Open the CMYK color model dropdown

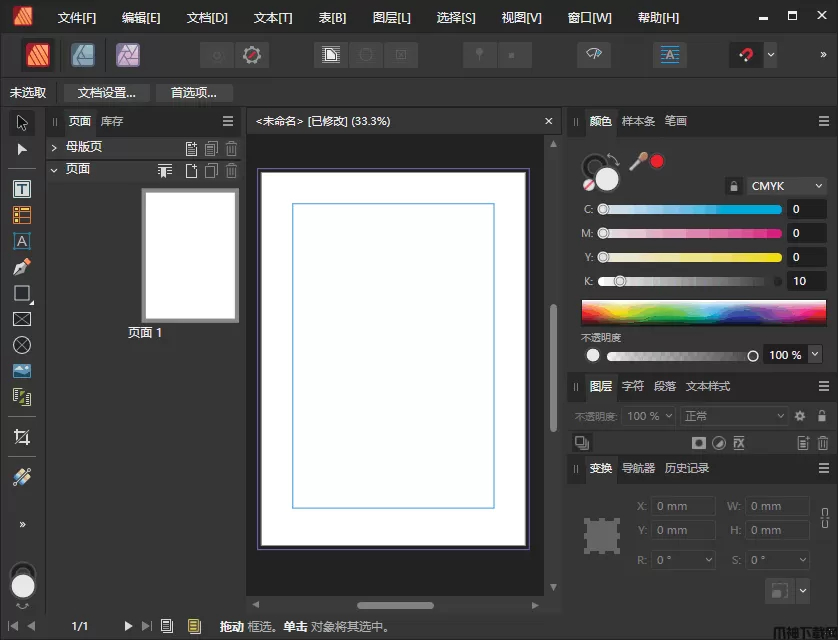point(788,186)
